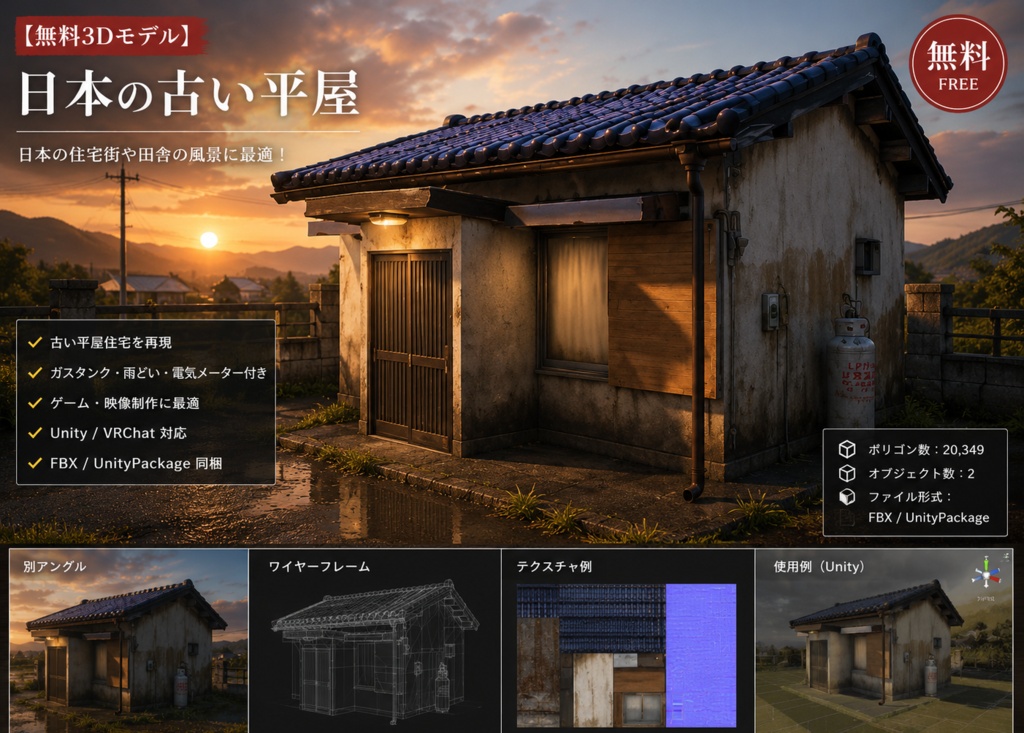1024x733 pixels.
Task: Click the cube icon next to ファイル形式
Action: [847, 497]
